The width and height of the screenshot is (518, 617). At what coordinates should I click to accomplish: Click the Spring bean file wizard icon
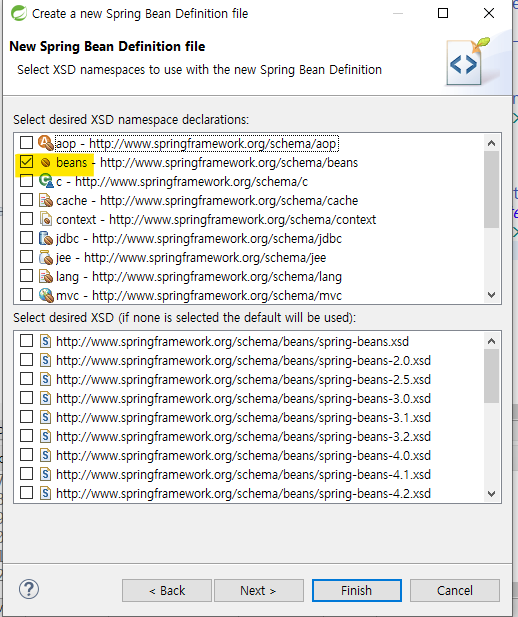pyautogui.click(x=468, y=61)
